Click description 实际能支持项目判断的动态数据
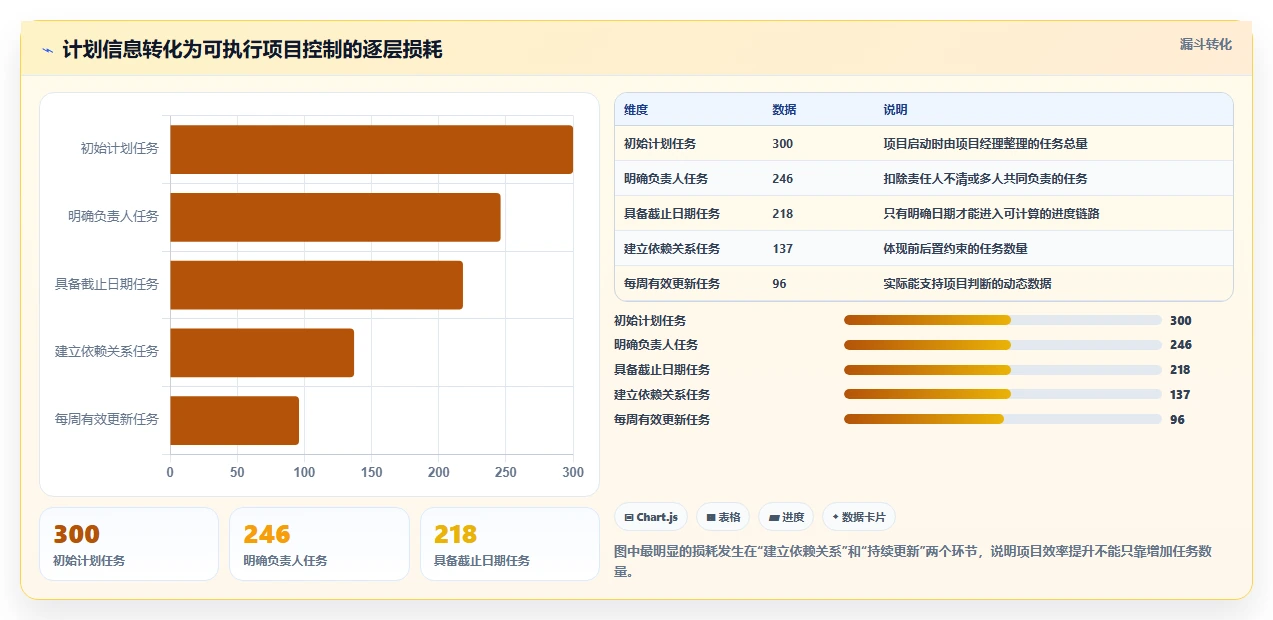 tap(968, 284)
